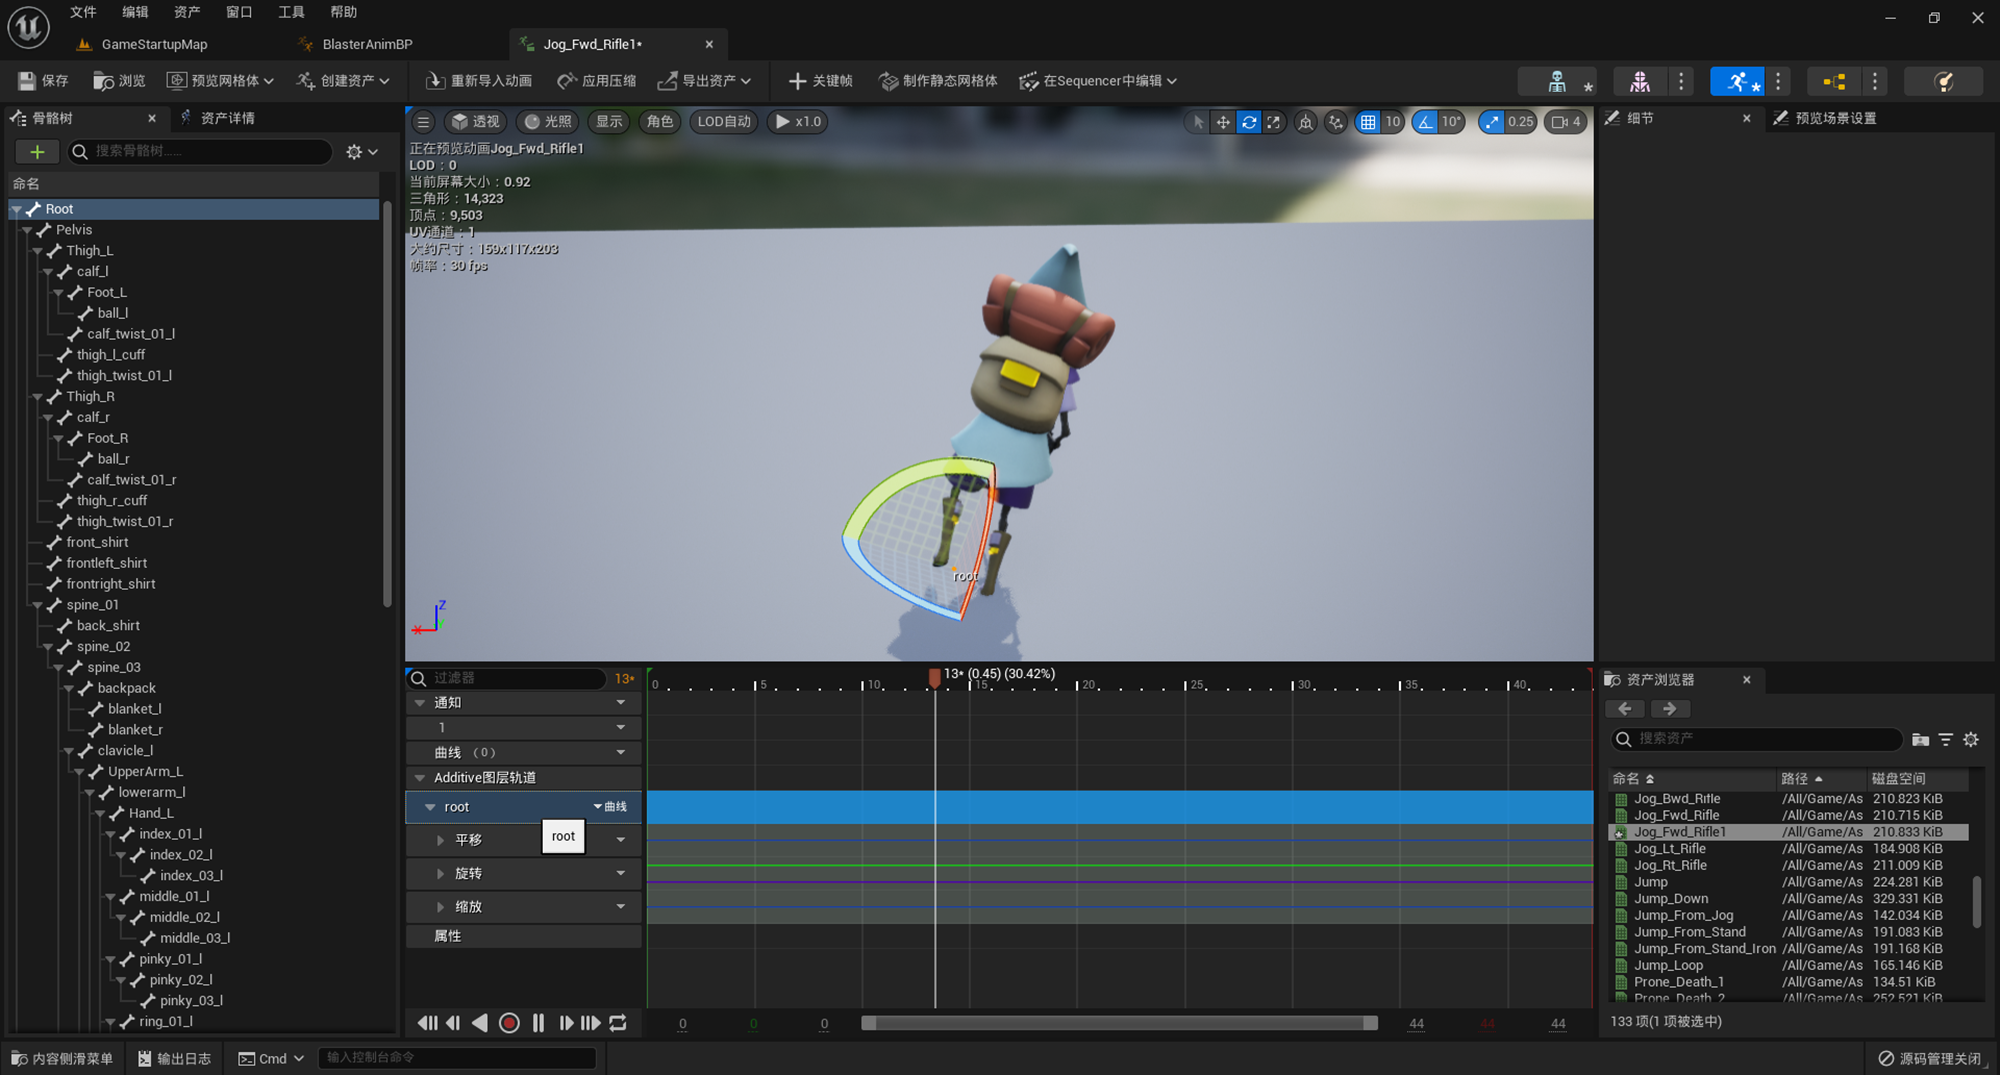2000x1075 pixels.
Task: Open rotation snap value 10° dropdown
Action: coord(1451,122)
